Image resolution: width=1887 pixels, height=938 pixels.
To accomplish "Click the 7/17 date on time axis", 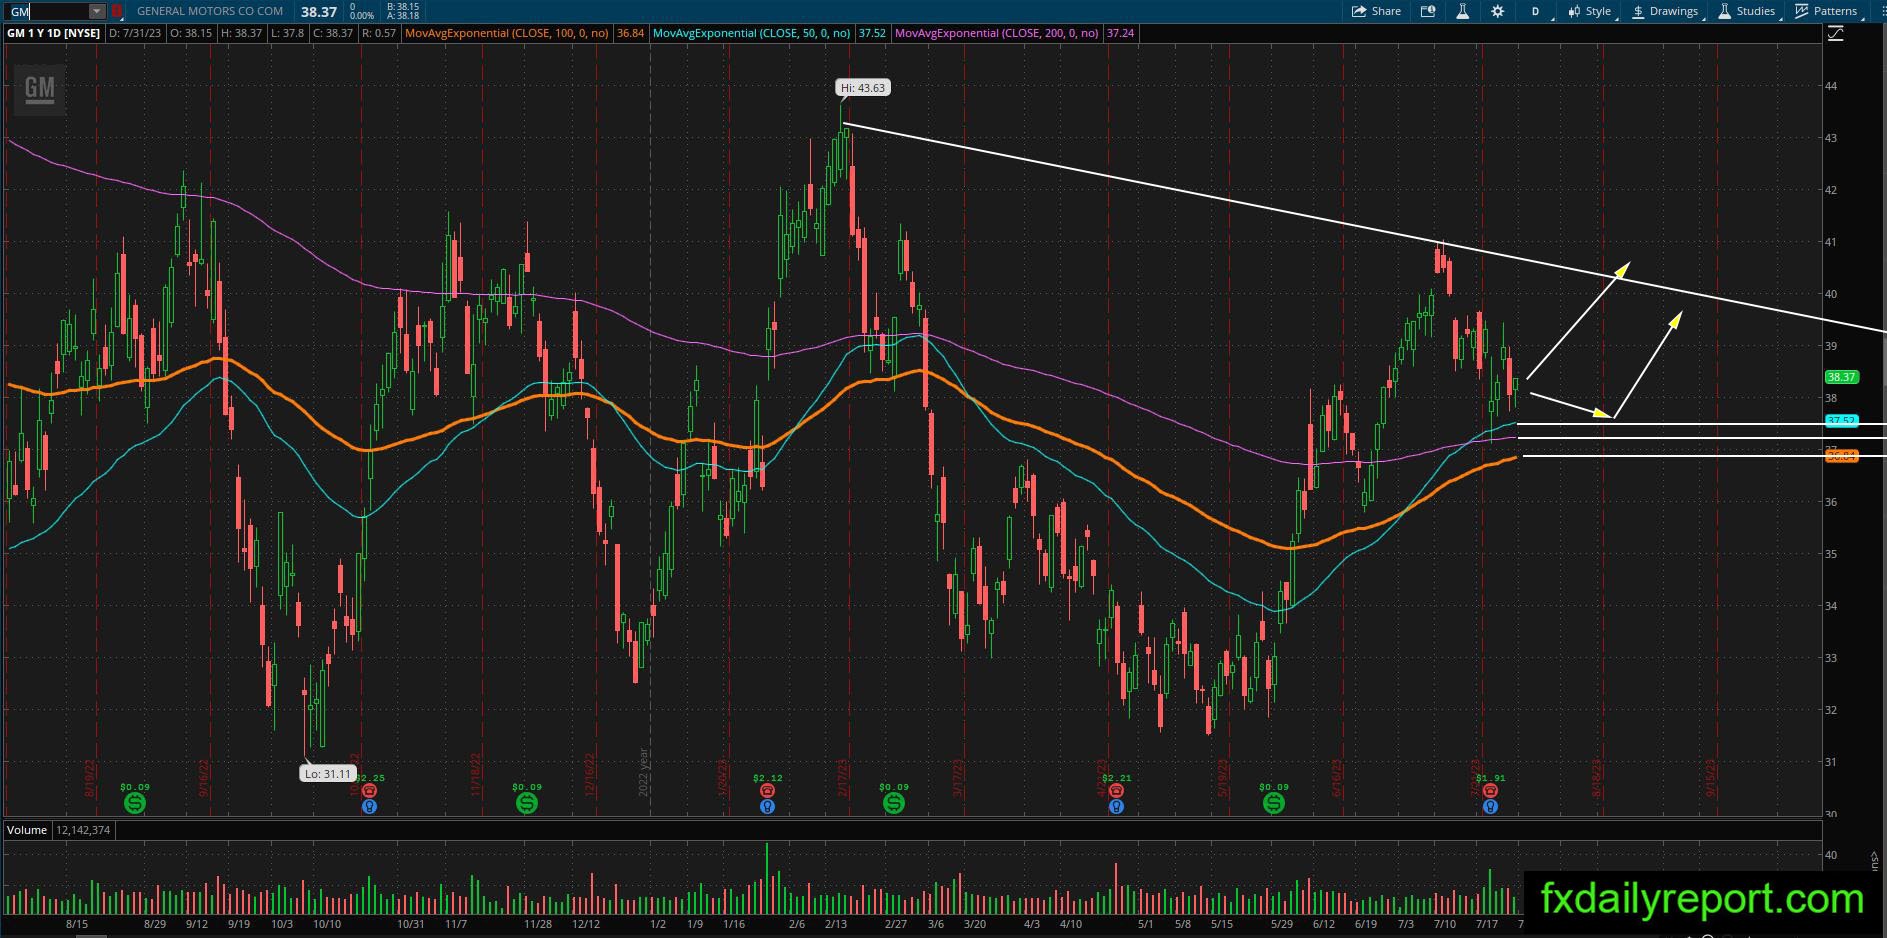I will 1487,924.
